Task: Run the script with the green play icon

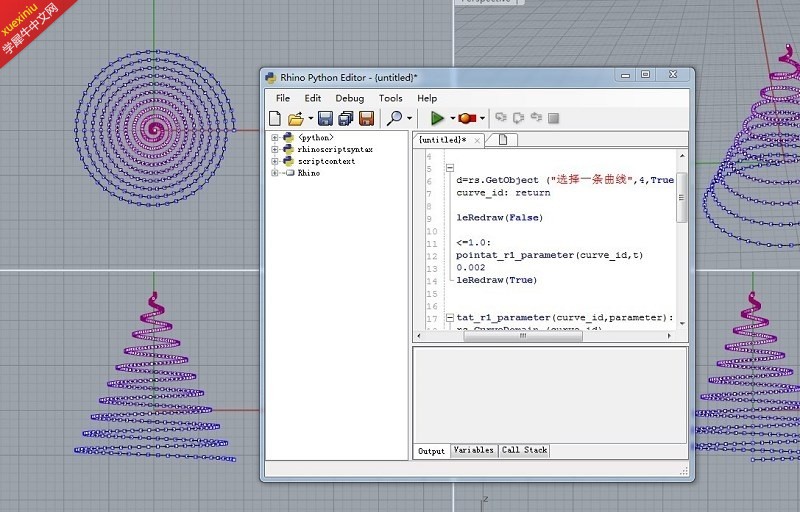Action: click(437, 118)
